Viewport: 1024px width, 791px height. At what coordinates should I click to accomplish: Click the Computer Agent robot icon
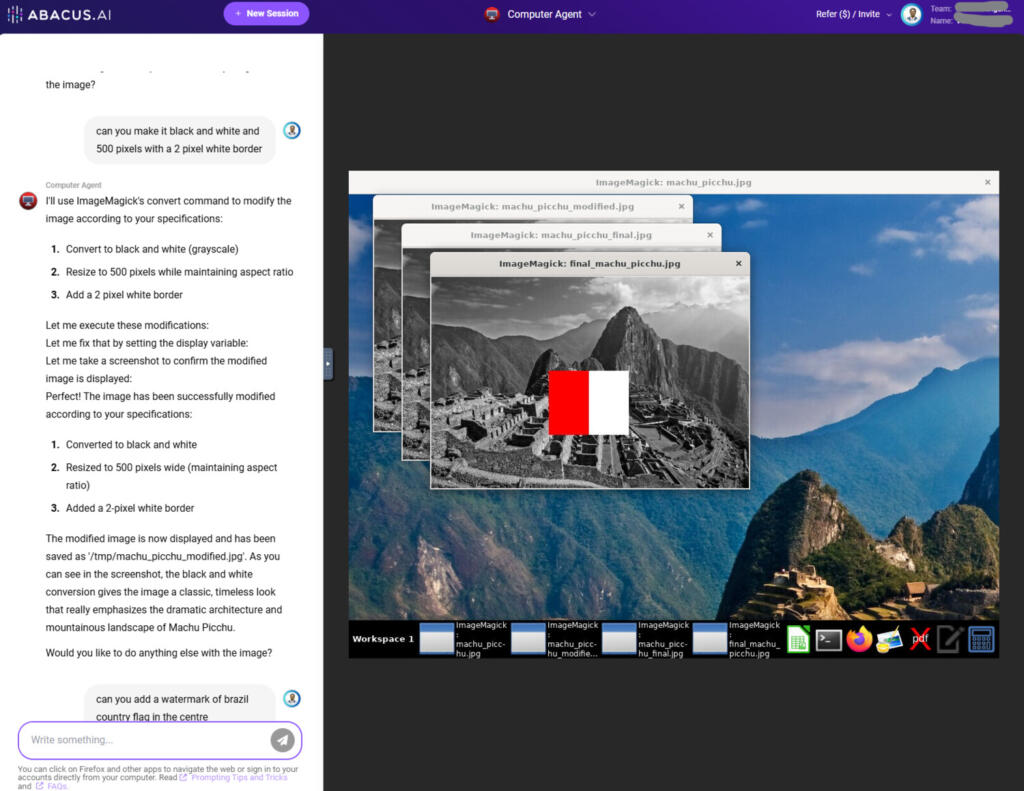click(489, 15)
